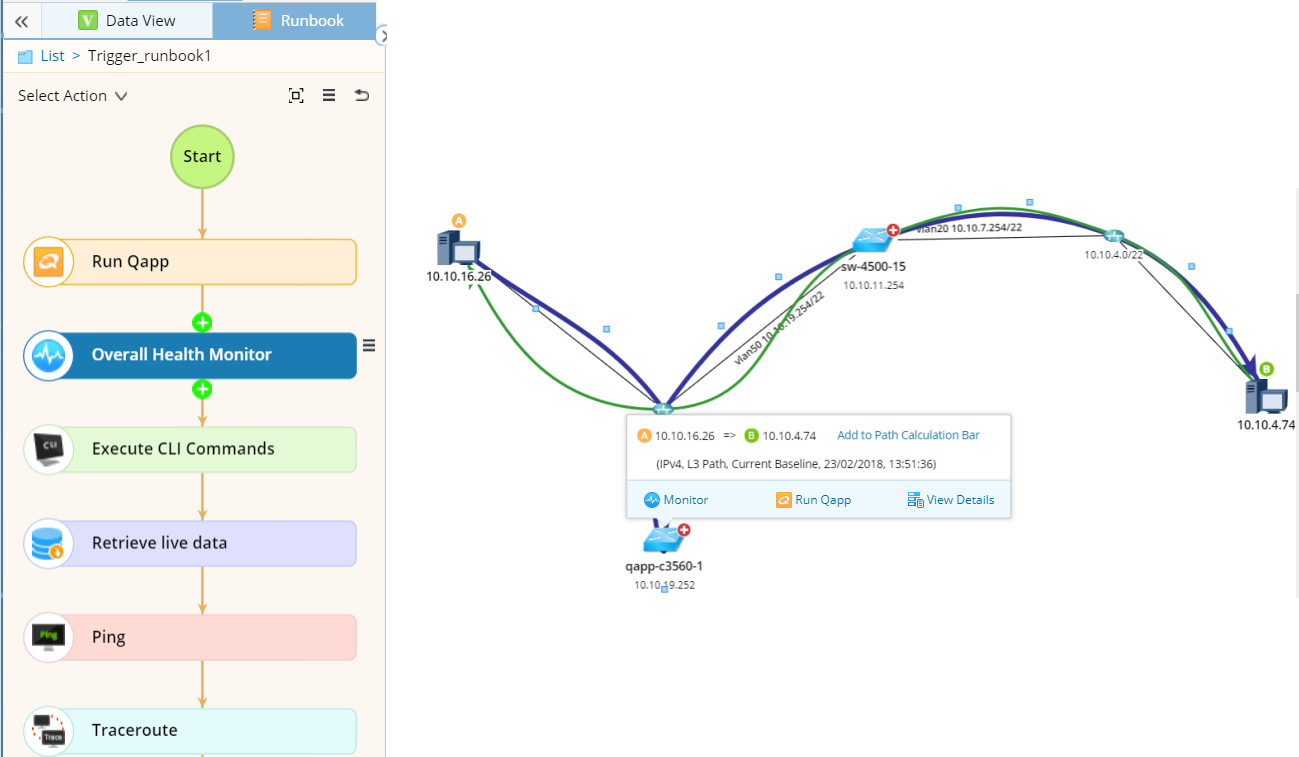Collapse the left panel with the double-chevron
This screenshot has width=1299, height=757.
(x=21, y=20)
